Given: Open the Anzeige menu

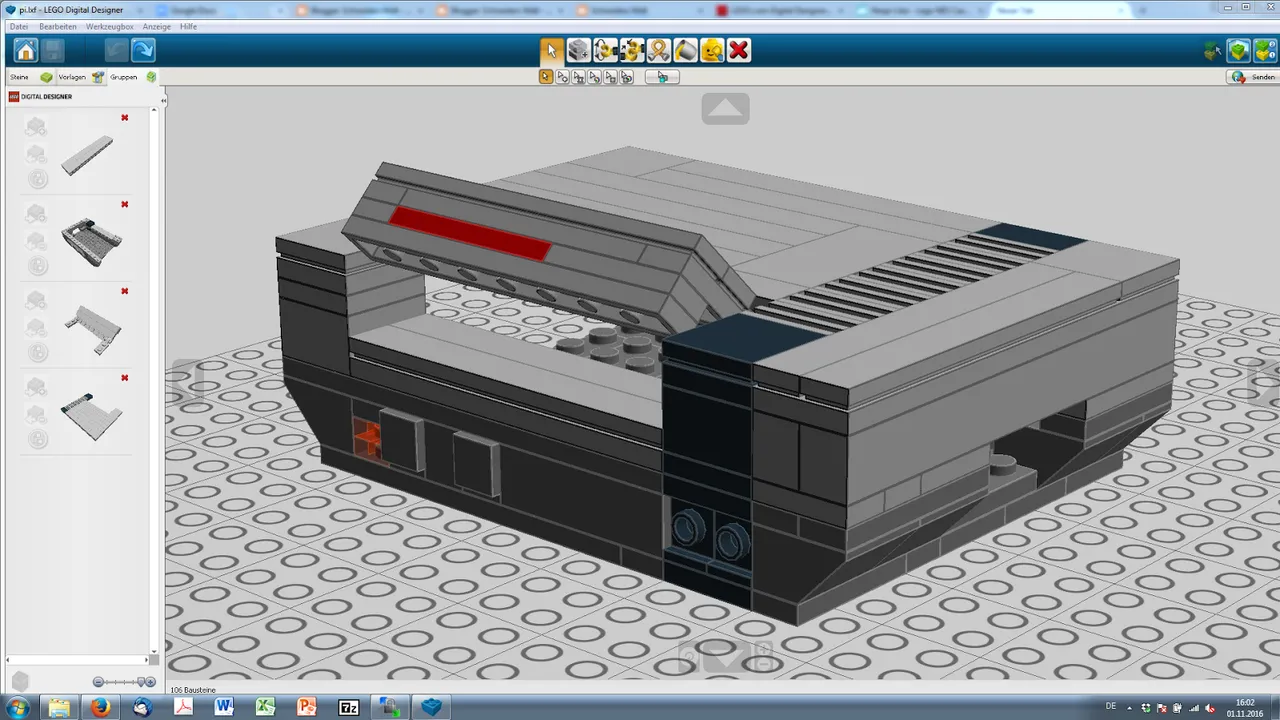Looking at the screenshot, I should coord(156,26).
